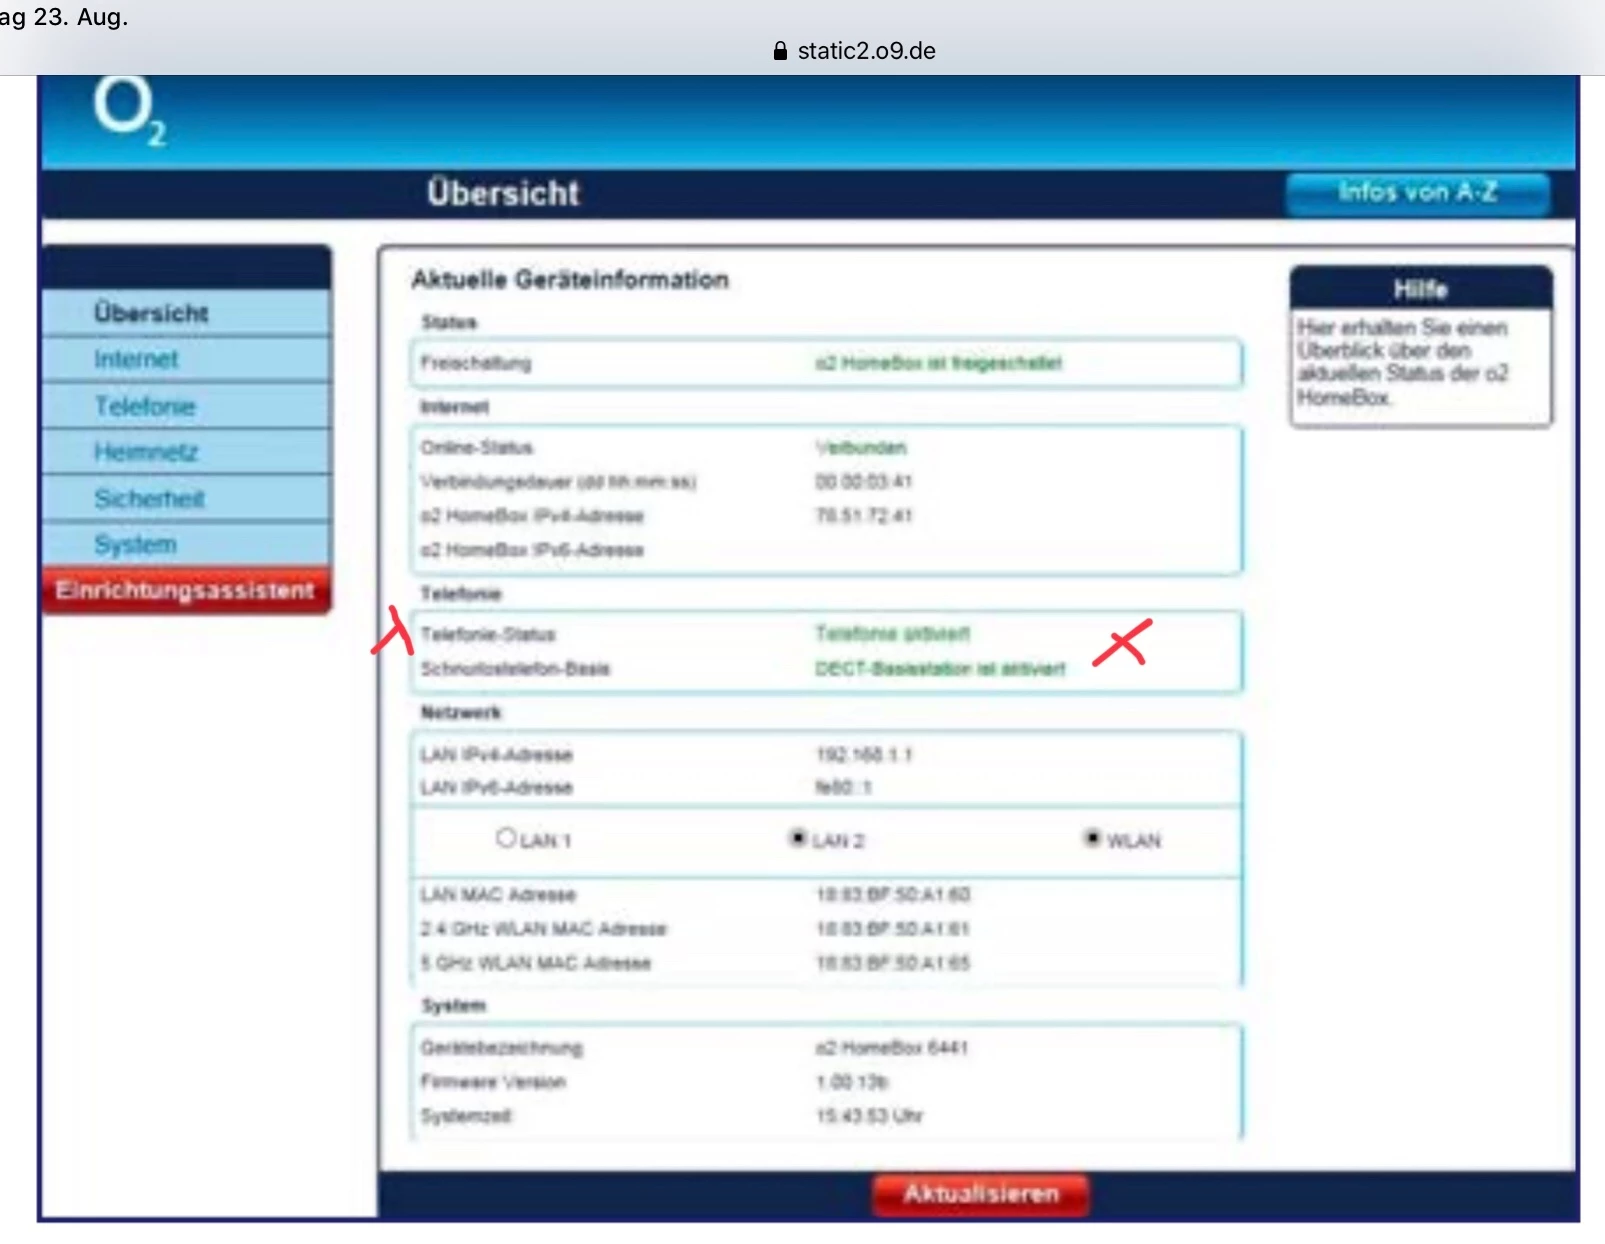This screenshot has width=1605, height=1244.
Task: Click the device name o2 HomeBox 6441
Action: click(892, 1048)
